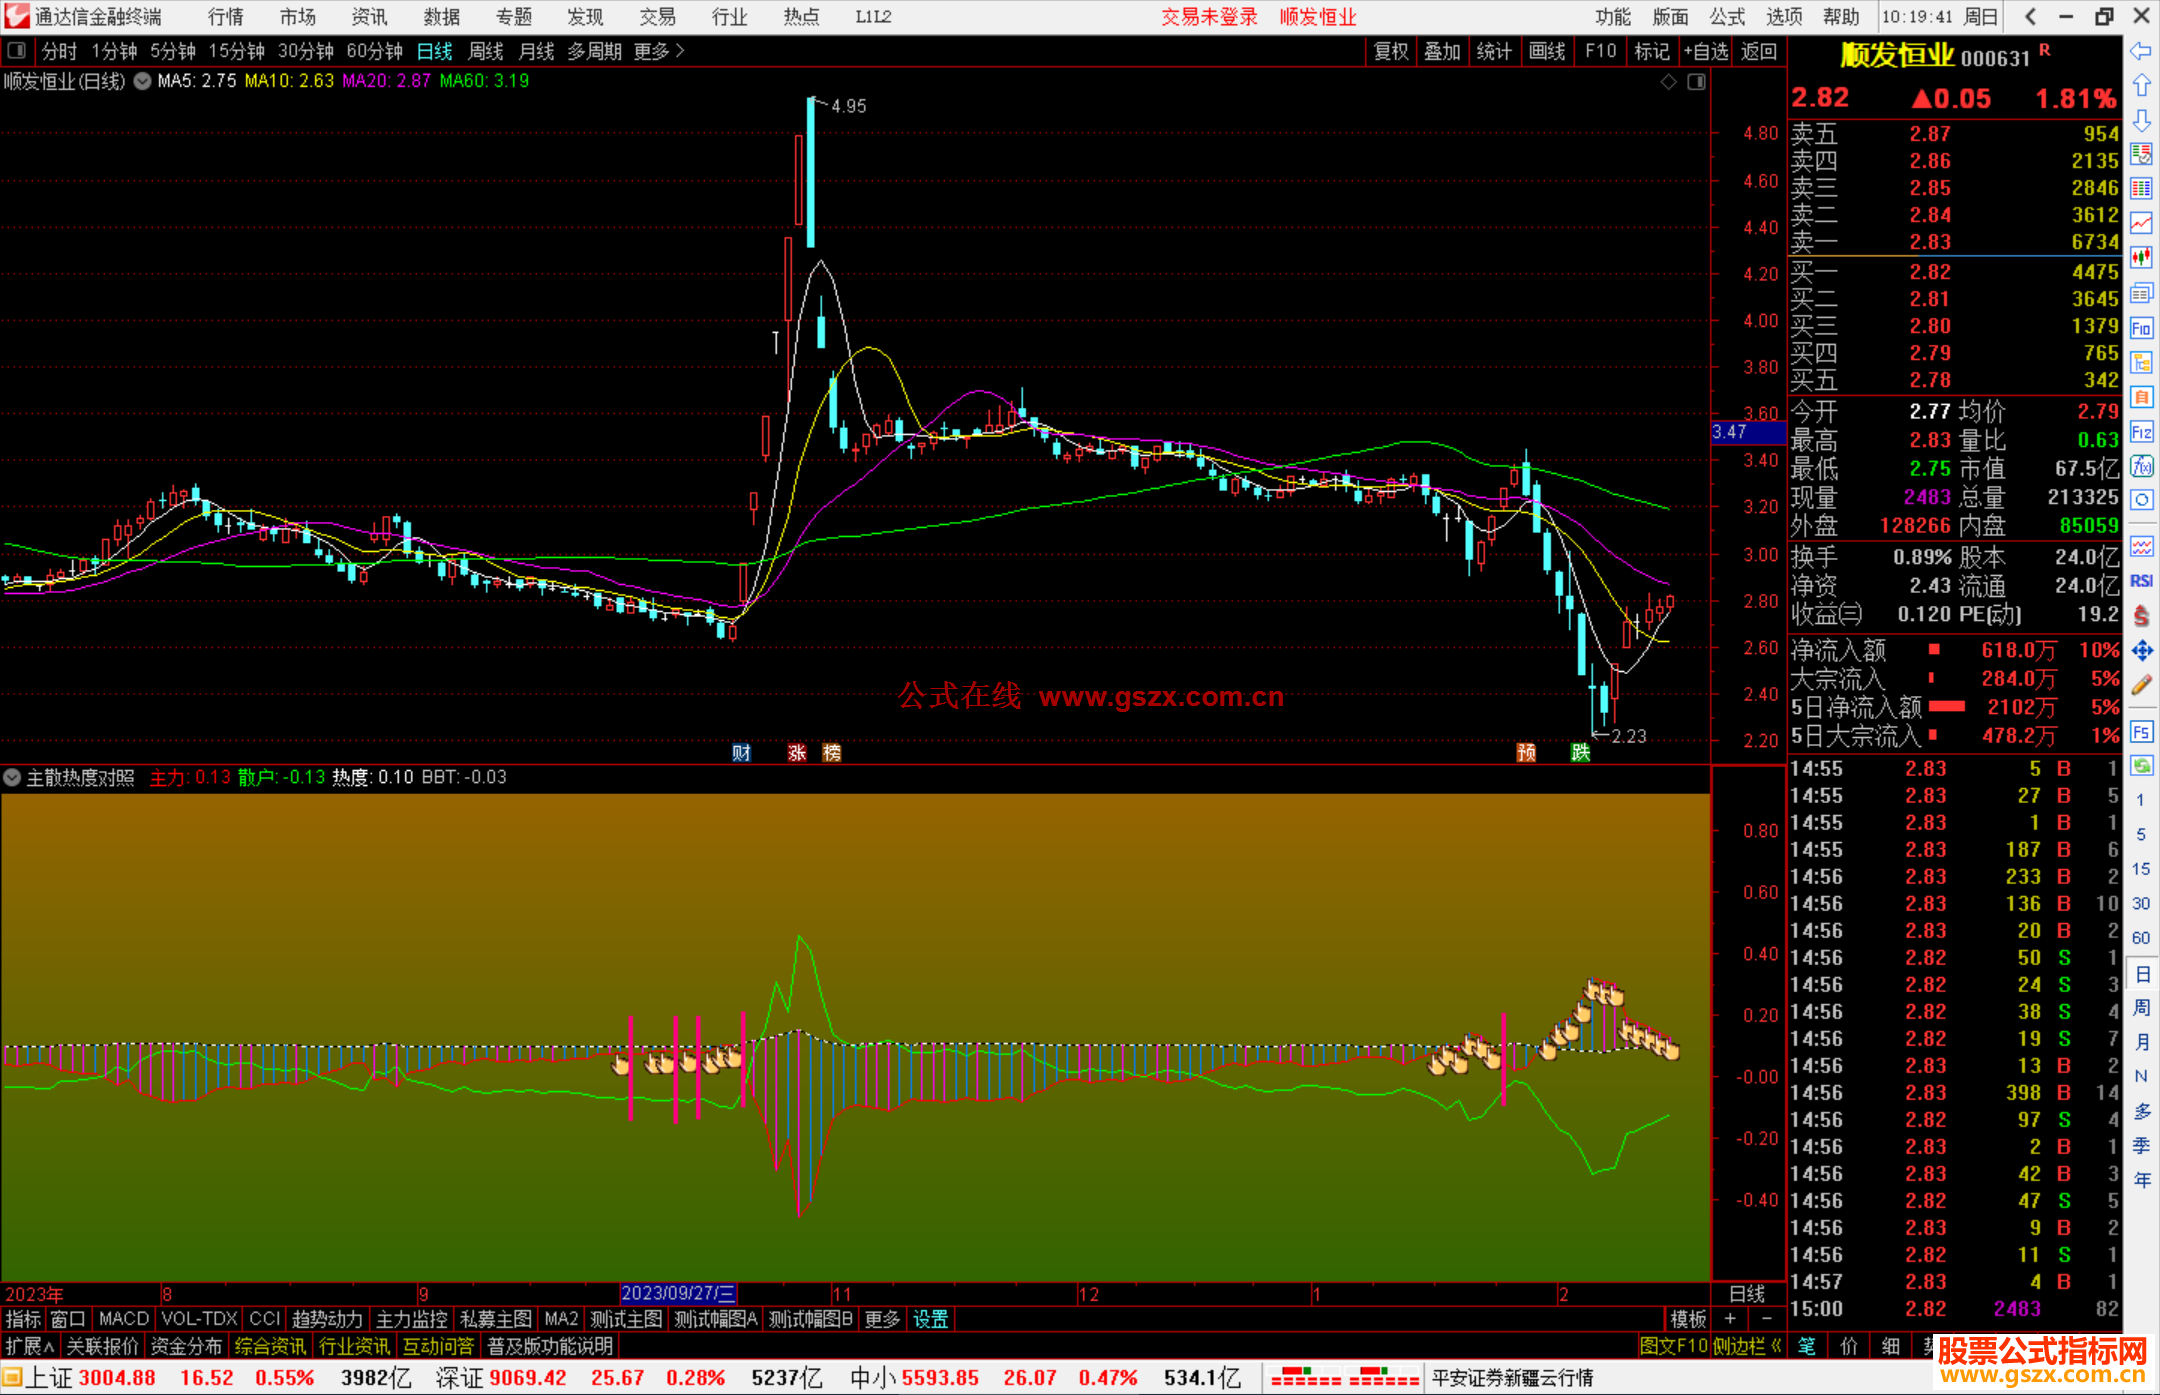2160x1395 pixels.
Task: Select the pencil drawing tool icon
Action: [2141, 685]
